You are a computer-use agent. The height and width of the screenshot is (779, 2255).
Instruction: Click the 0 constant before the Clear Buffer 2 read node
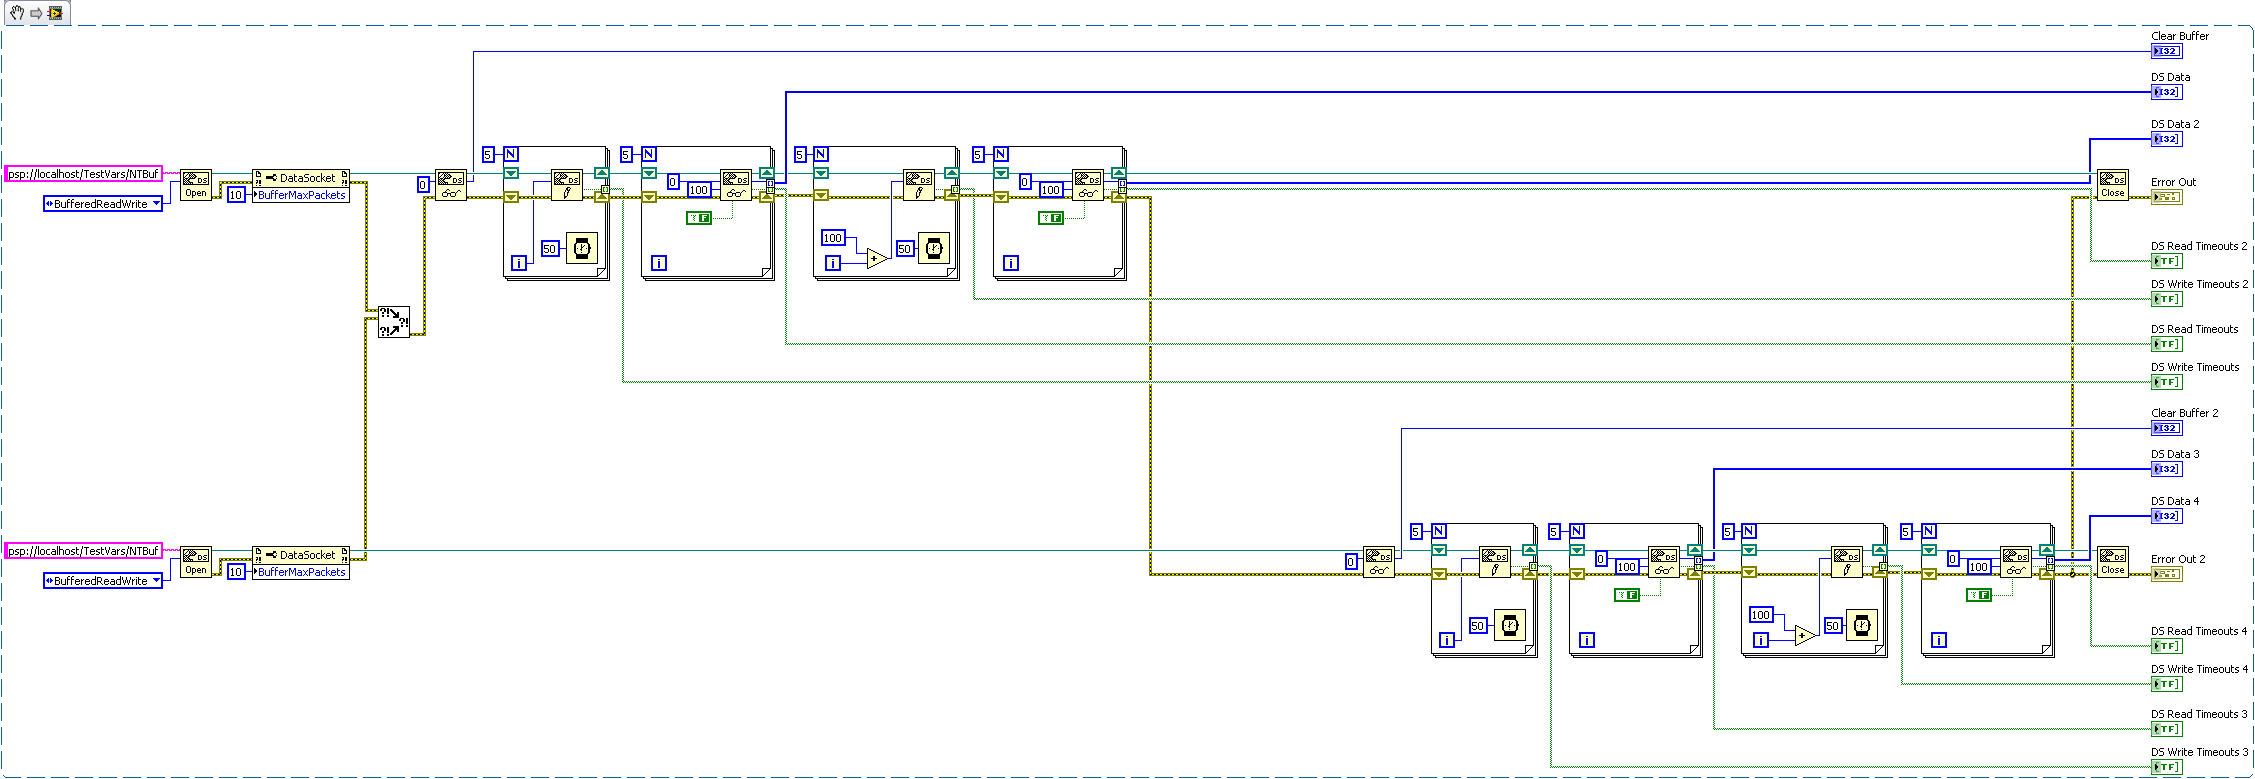(1350, 562)
